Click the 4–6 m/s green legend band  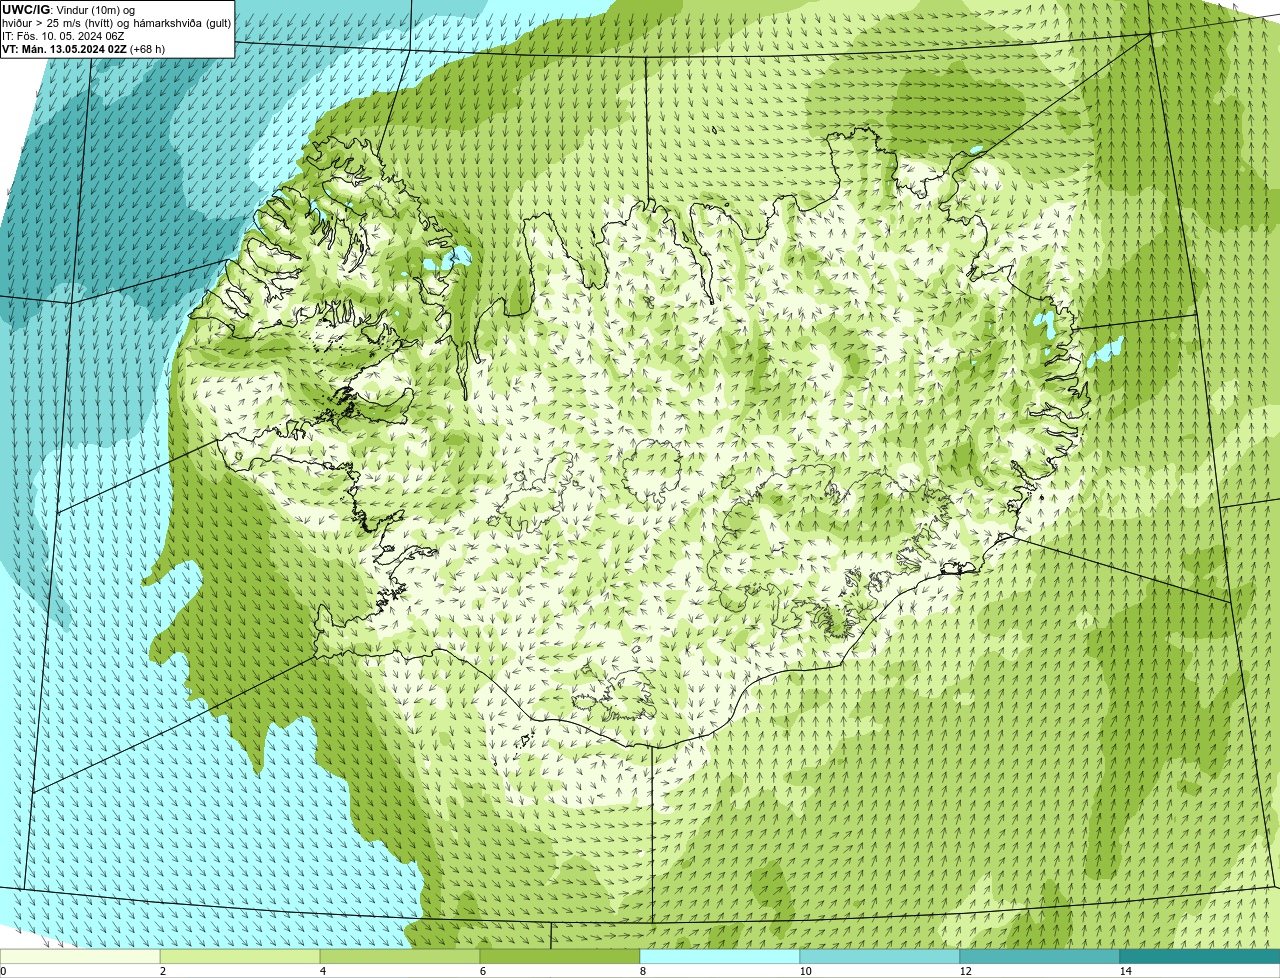400,956
